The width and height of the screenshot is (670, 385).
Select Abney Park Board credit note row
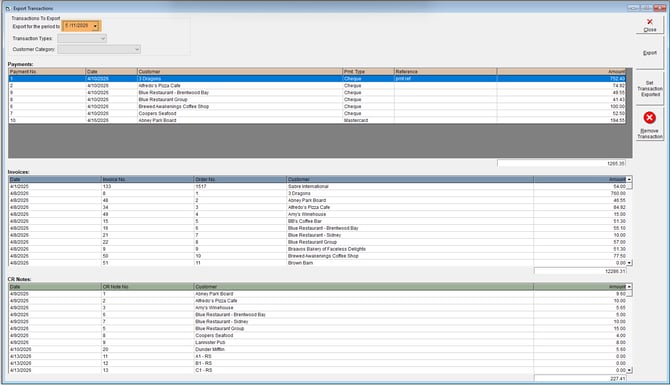tap(317, 294)
